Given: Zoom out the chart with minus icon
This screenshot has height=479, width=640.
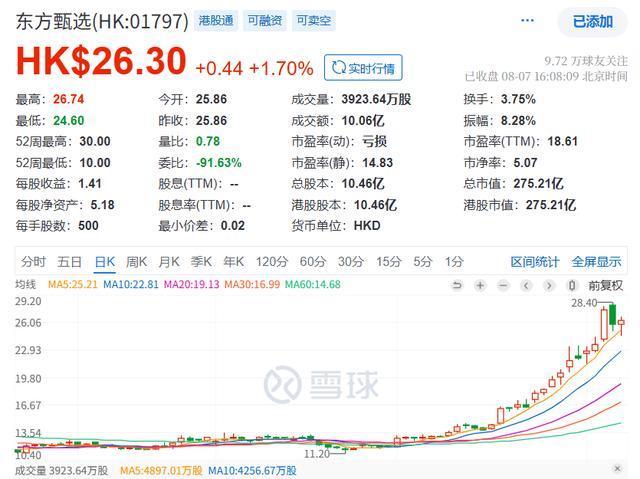Looking at the screenshot, I should [x=503, y=285].
